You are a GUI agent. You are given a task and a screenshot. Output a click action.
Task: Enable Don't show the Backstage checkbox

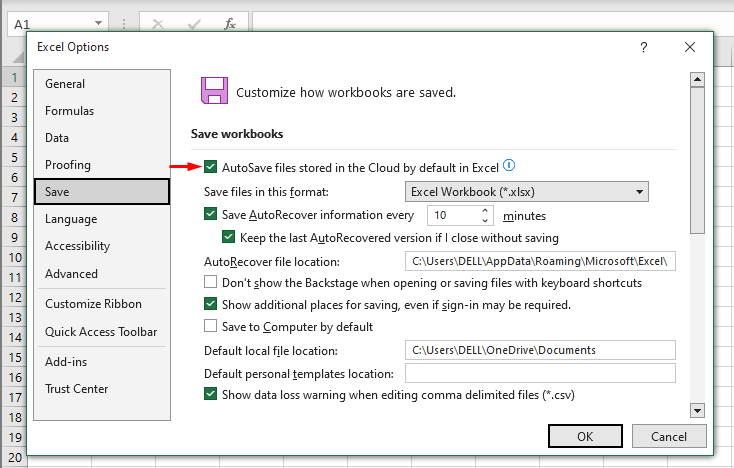[x=211, y=282]
